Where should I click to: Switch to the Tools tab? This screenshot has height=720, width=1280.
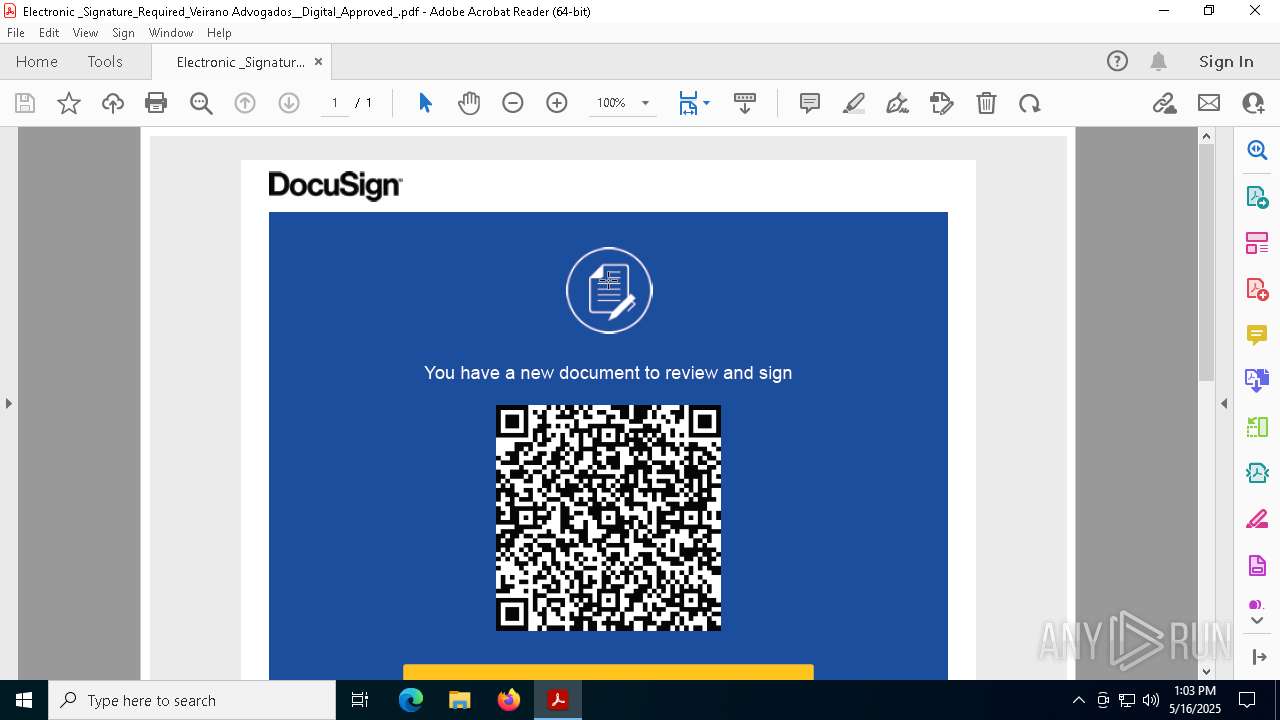coord(105,61)
